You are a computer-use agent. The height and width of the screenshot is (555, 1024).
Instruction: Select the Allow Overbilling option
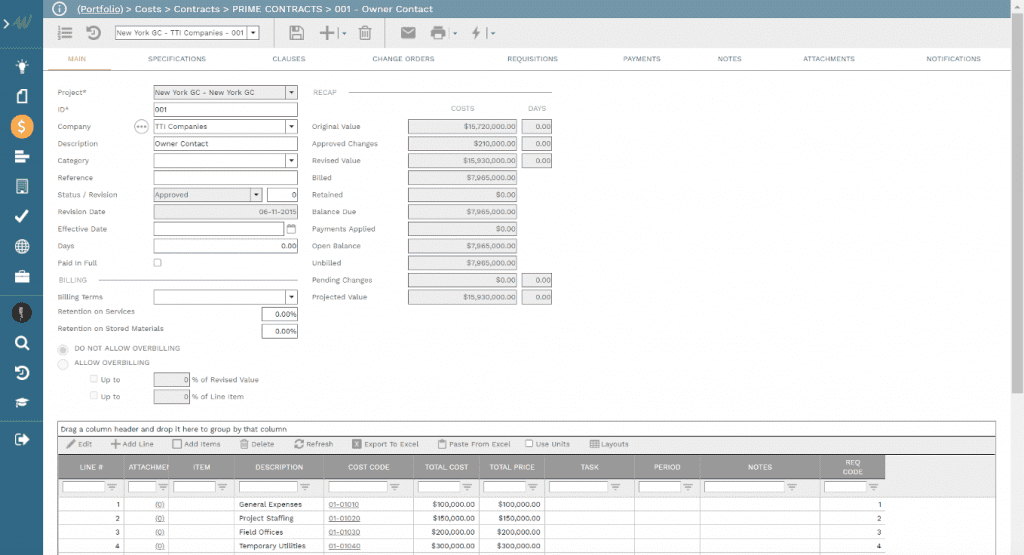click(63, 364)
